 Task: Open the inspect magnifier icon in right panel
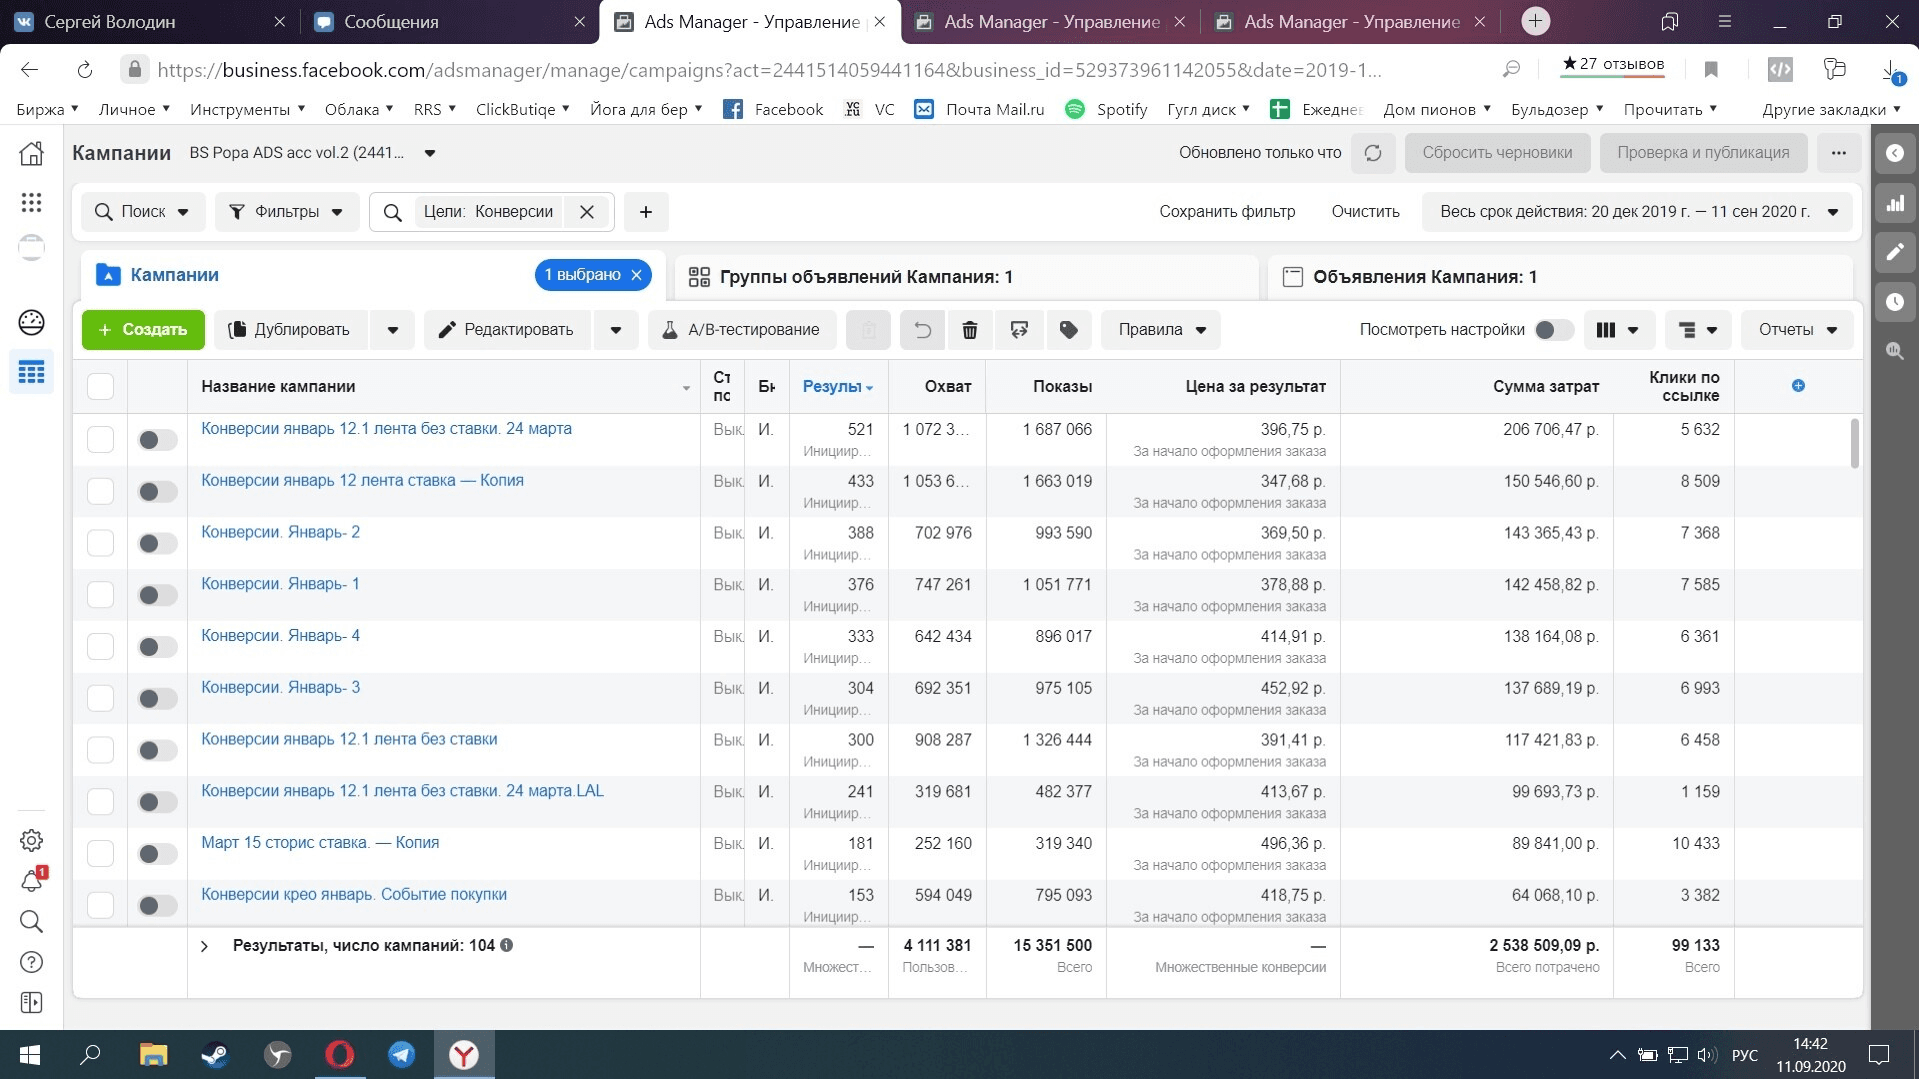(x=1895, y=351)
